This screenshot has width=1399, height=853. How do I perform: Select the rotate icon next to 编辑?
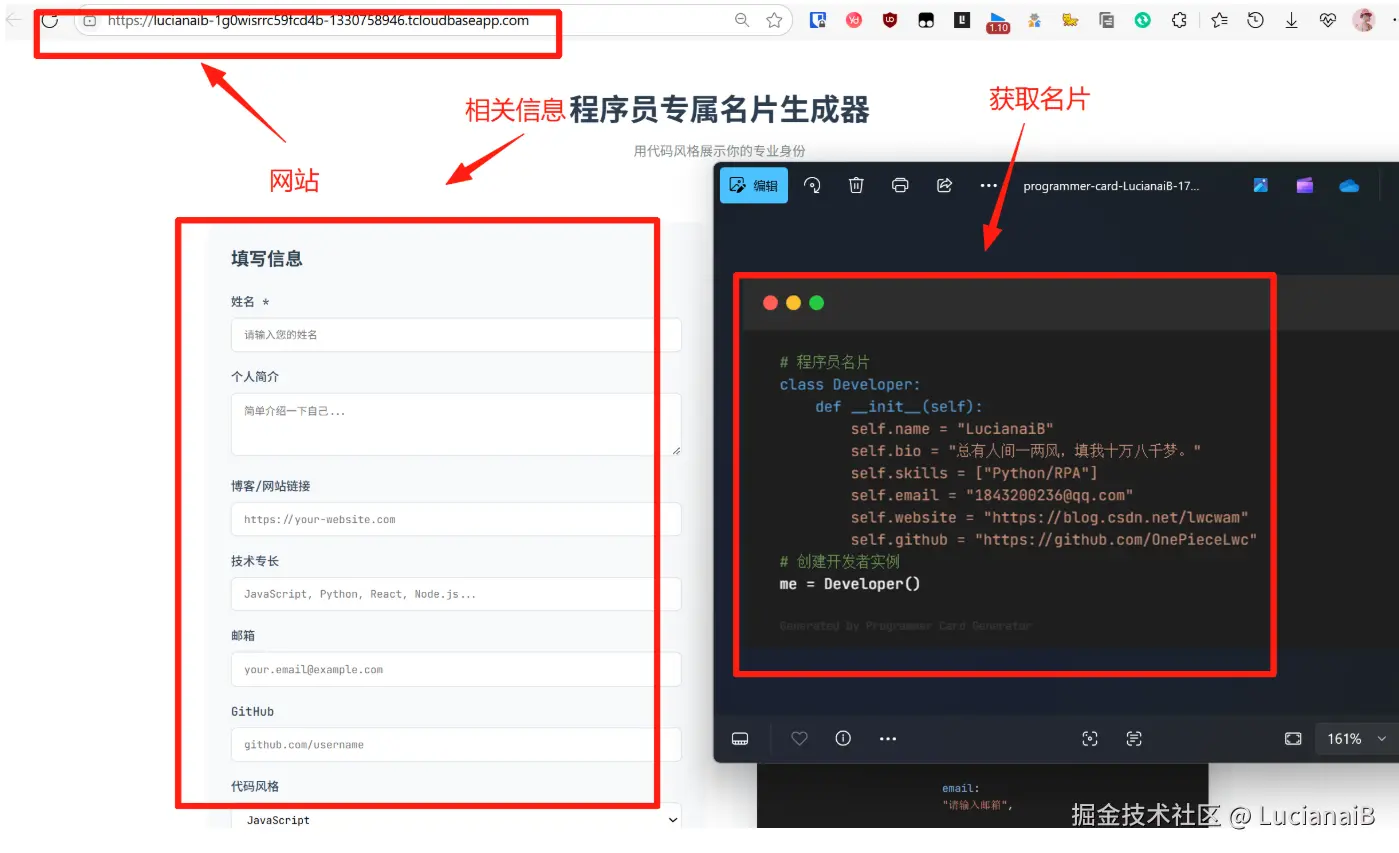point(812,185)
